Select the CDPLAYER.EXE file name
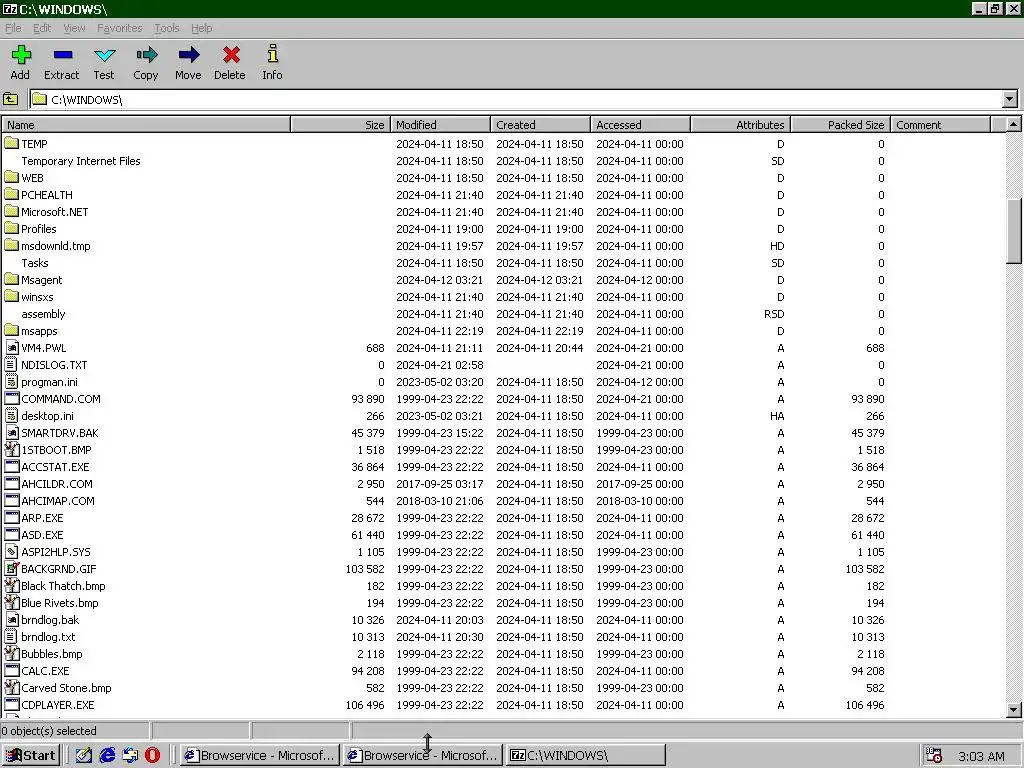1024x768 pixels. click(57, 705)
